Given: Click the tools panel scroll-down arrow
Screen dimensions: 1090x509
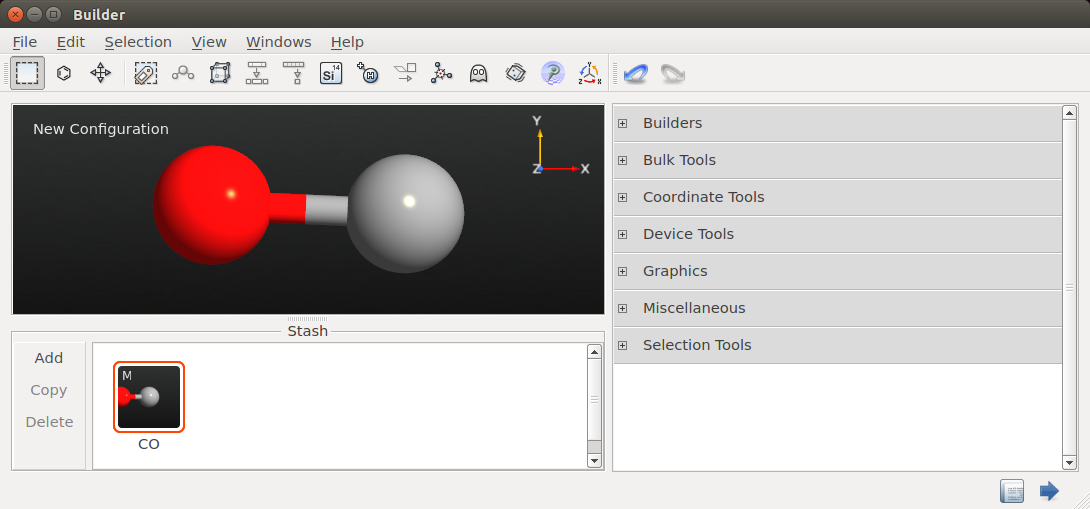Looking at the screenshot, I should [x=1069, y=462].
